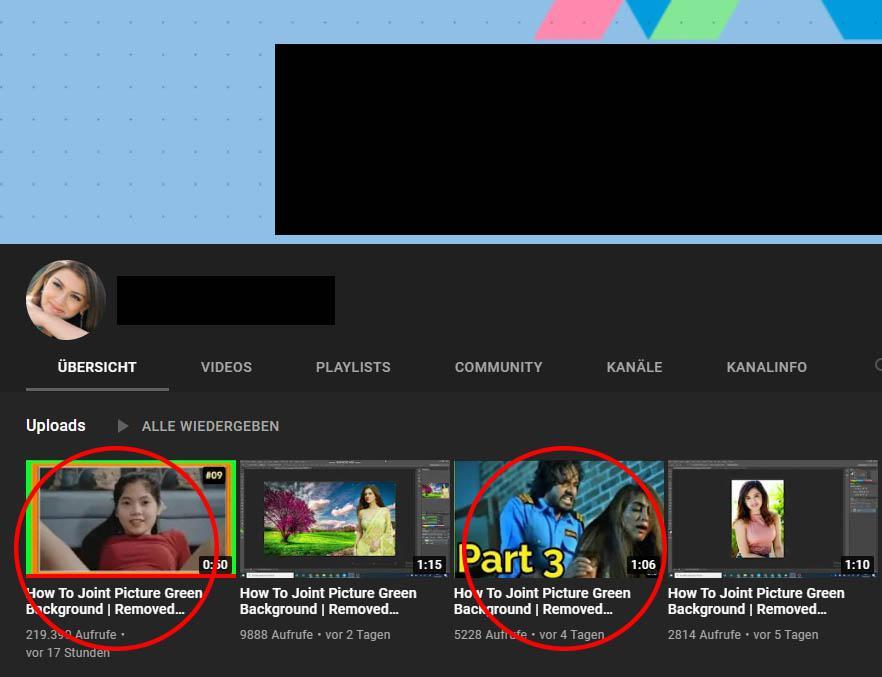Screen dimensions: 882x677
Task: Select the ÜBERSICHT tab
Action: [x=97, y=367]
